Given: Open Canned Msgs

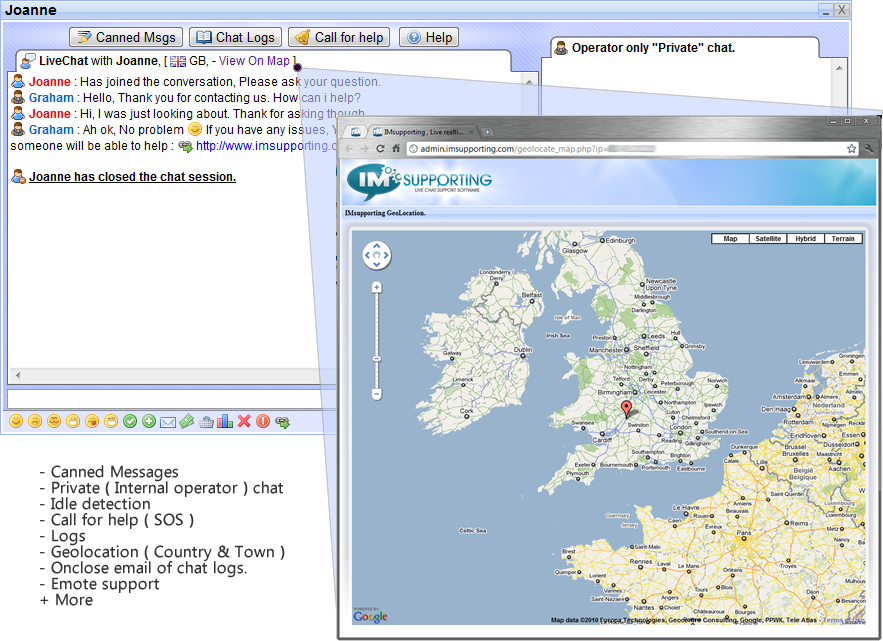Looking at the screenshot, I should tap(126, 37).
